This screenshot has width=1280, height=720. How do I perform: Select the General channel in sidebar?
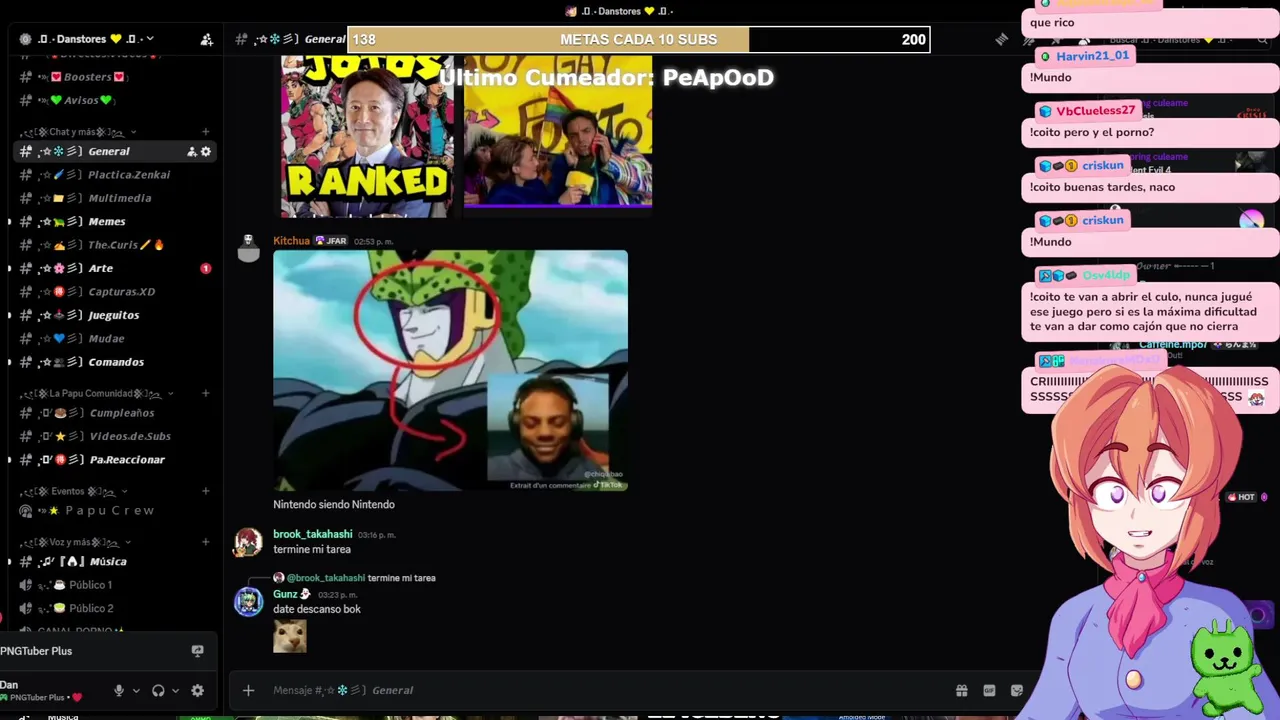[109, 152]
